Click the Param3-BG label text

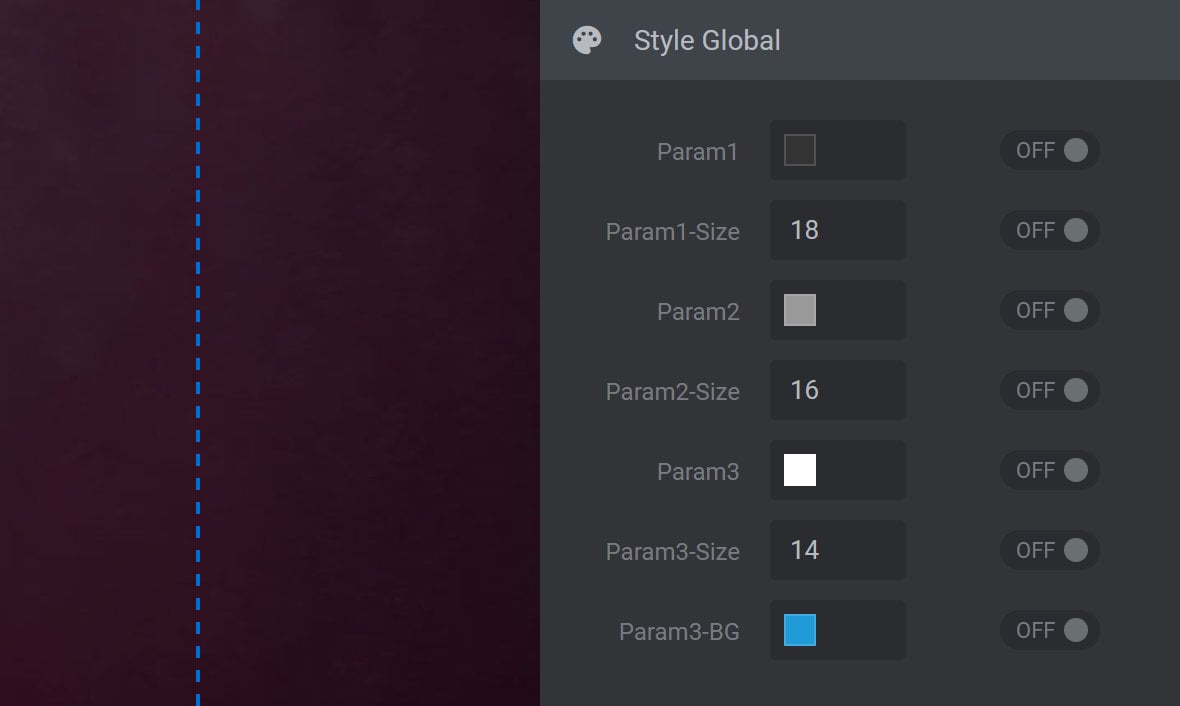[679, 632]
